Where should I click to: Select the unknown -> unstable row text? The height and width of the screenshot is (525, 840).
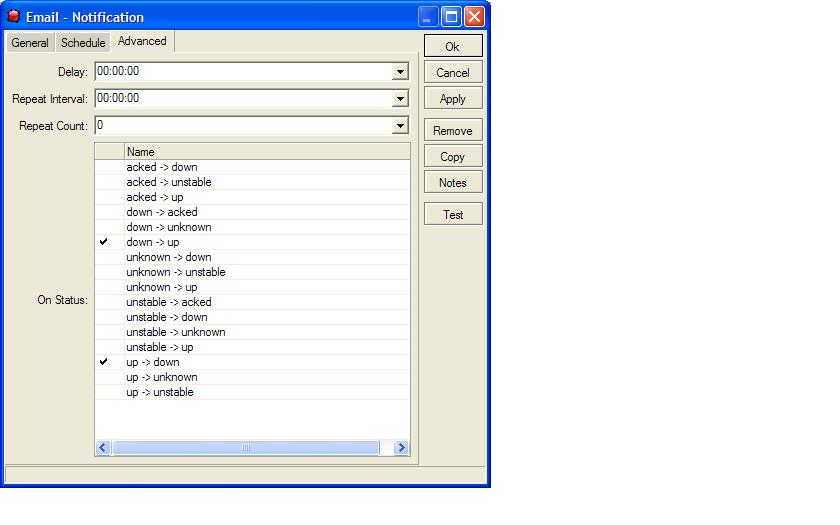(x=176, y=272)
